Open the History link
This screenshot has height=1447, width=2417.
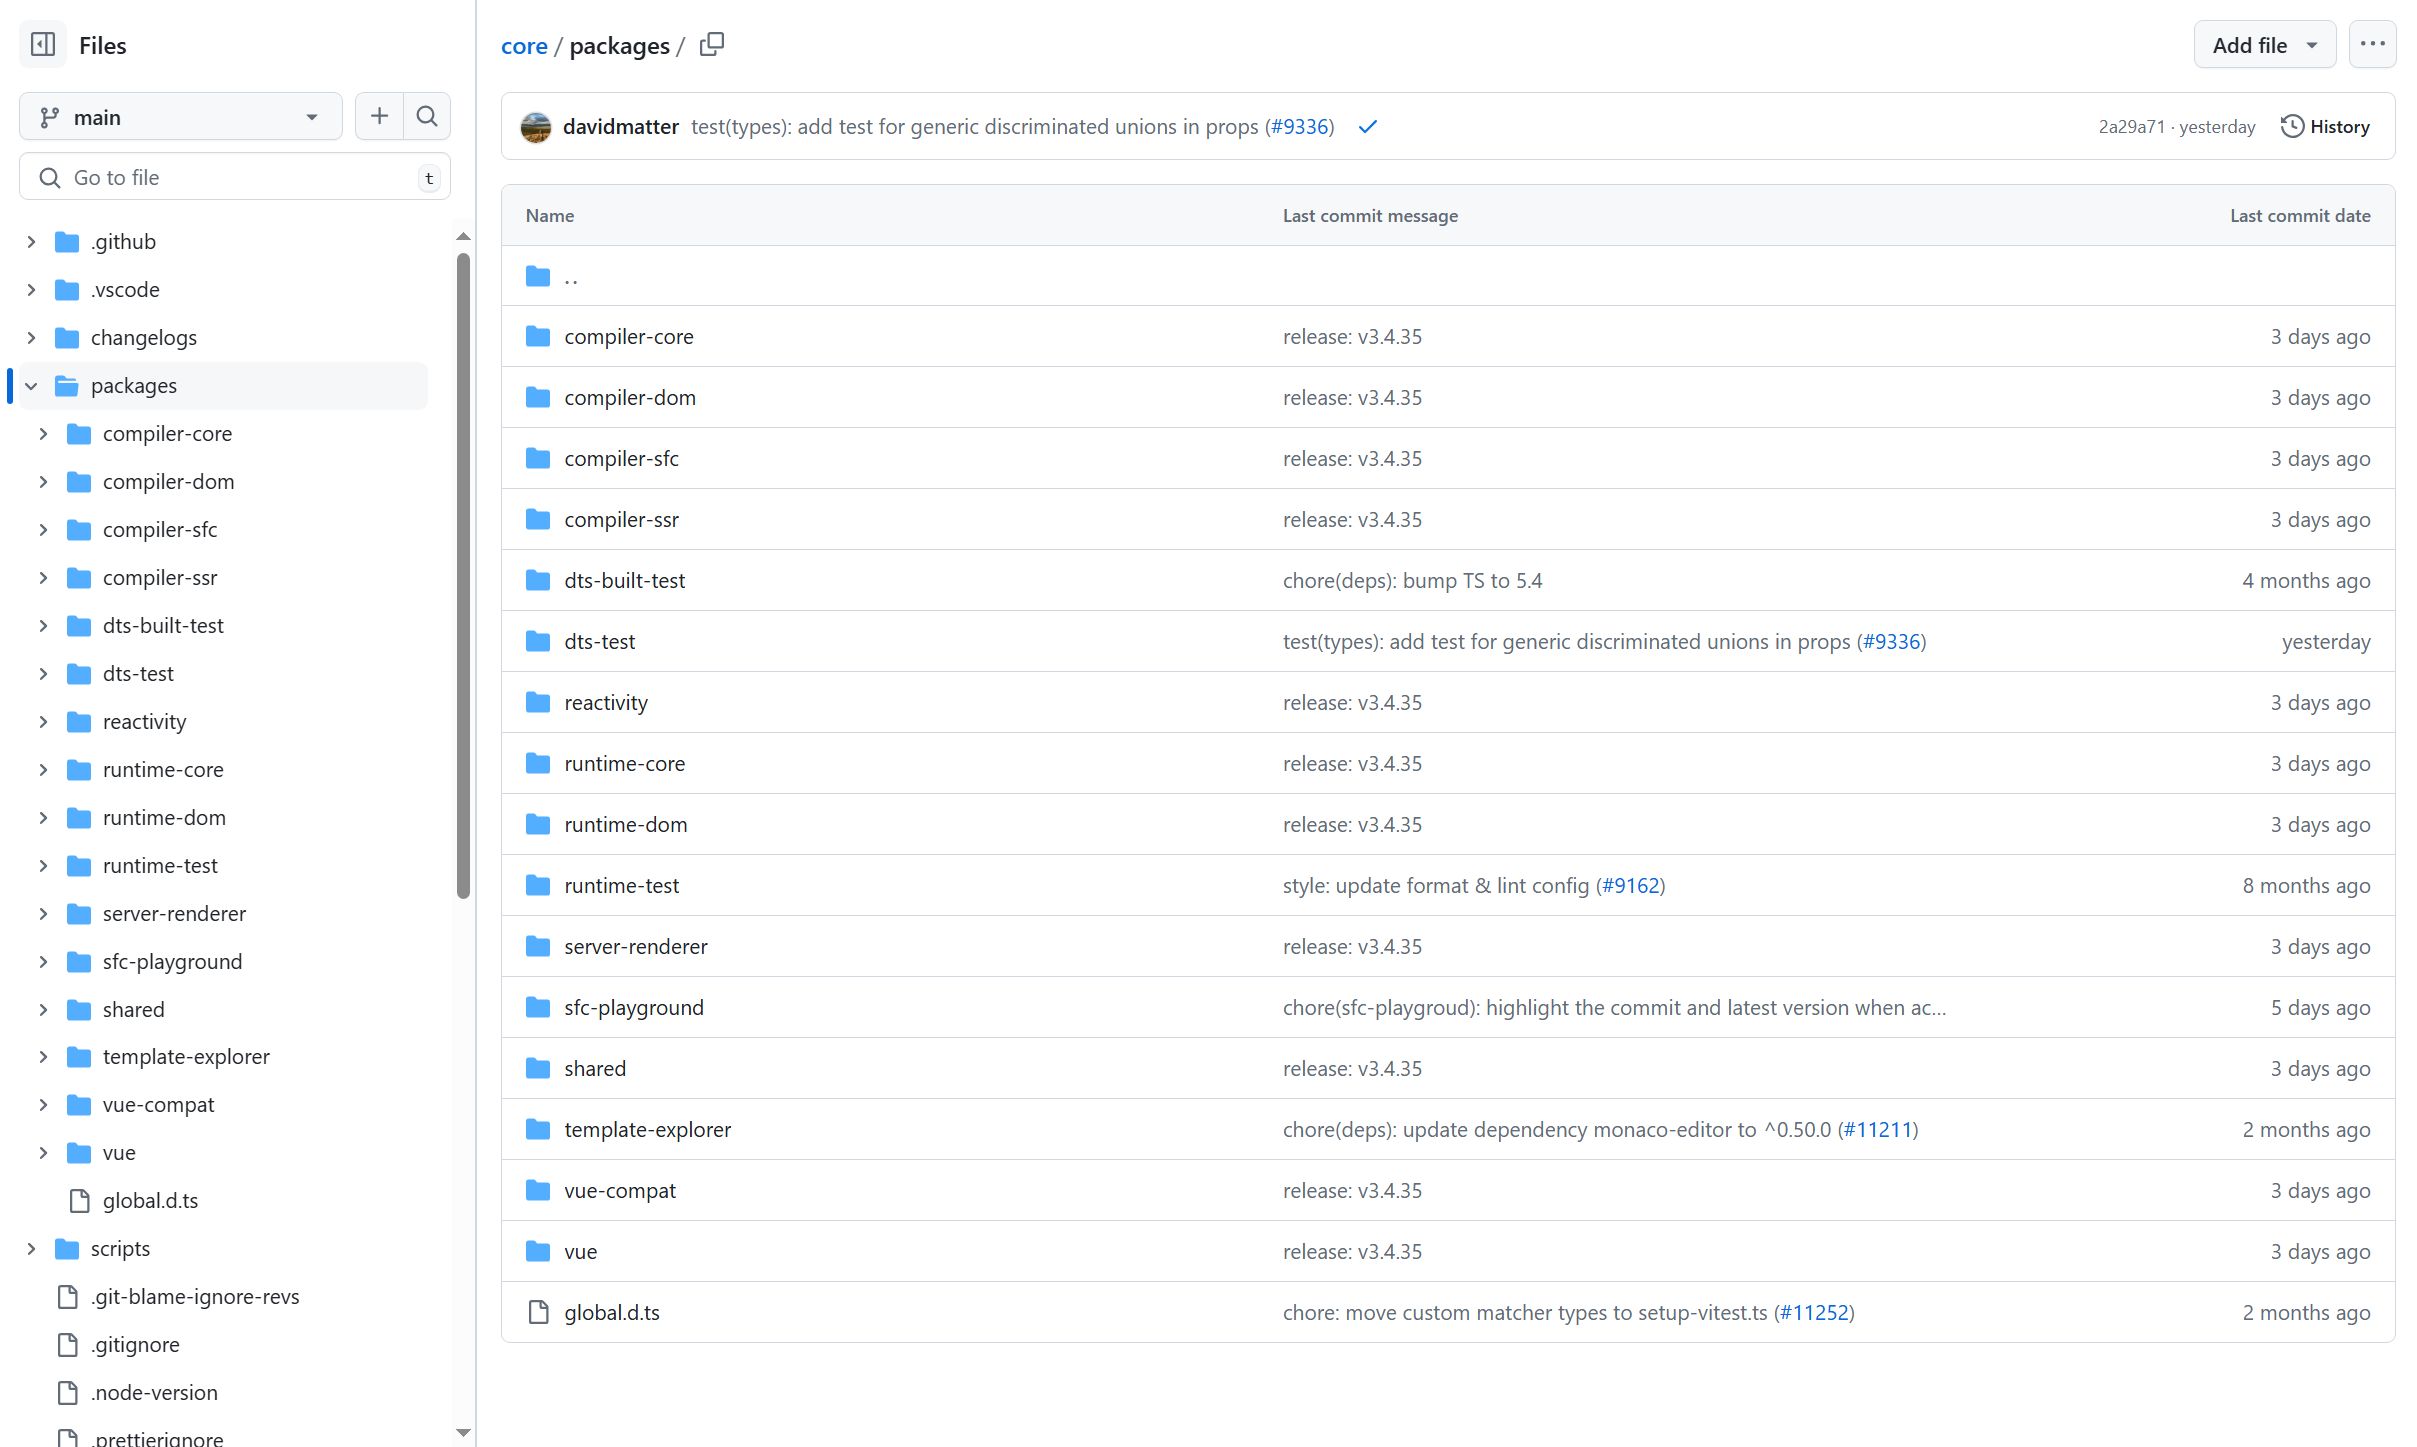[2326, 127]
